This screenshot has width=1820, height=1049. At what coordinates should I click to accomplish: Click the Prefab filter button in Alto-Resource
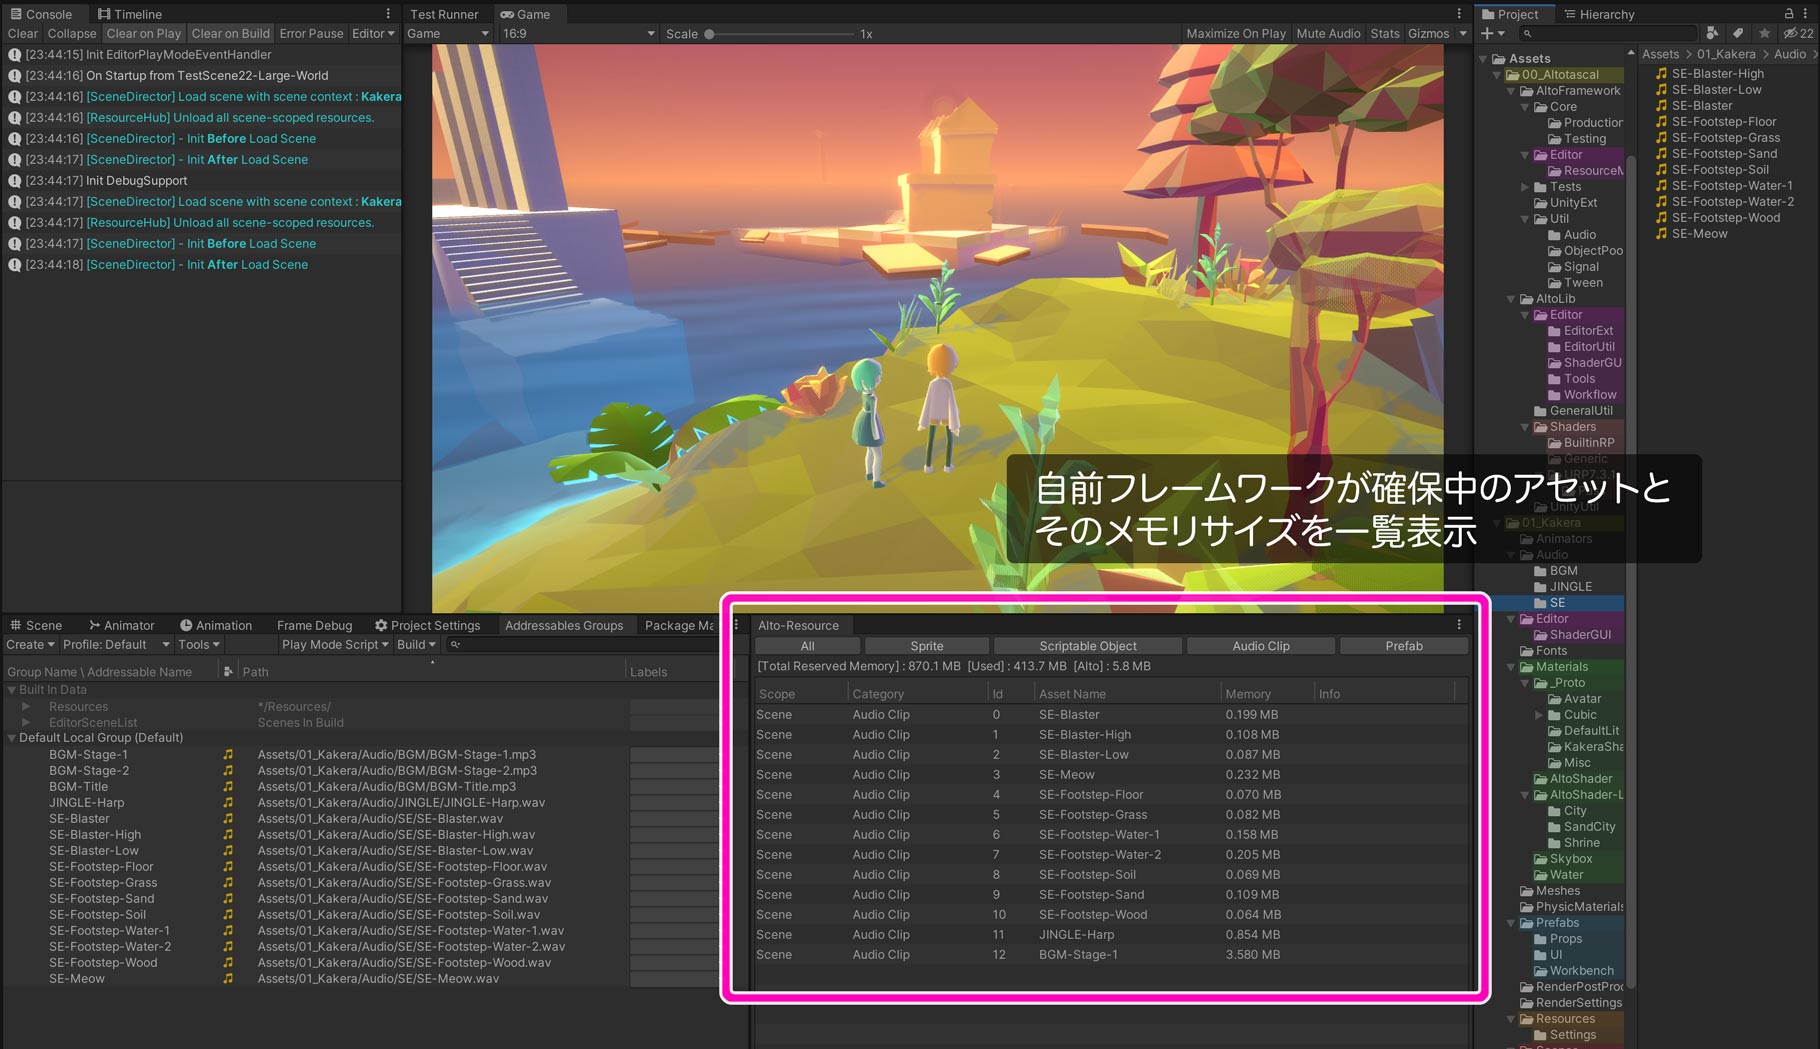[x=1403, y=646]
